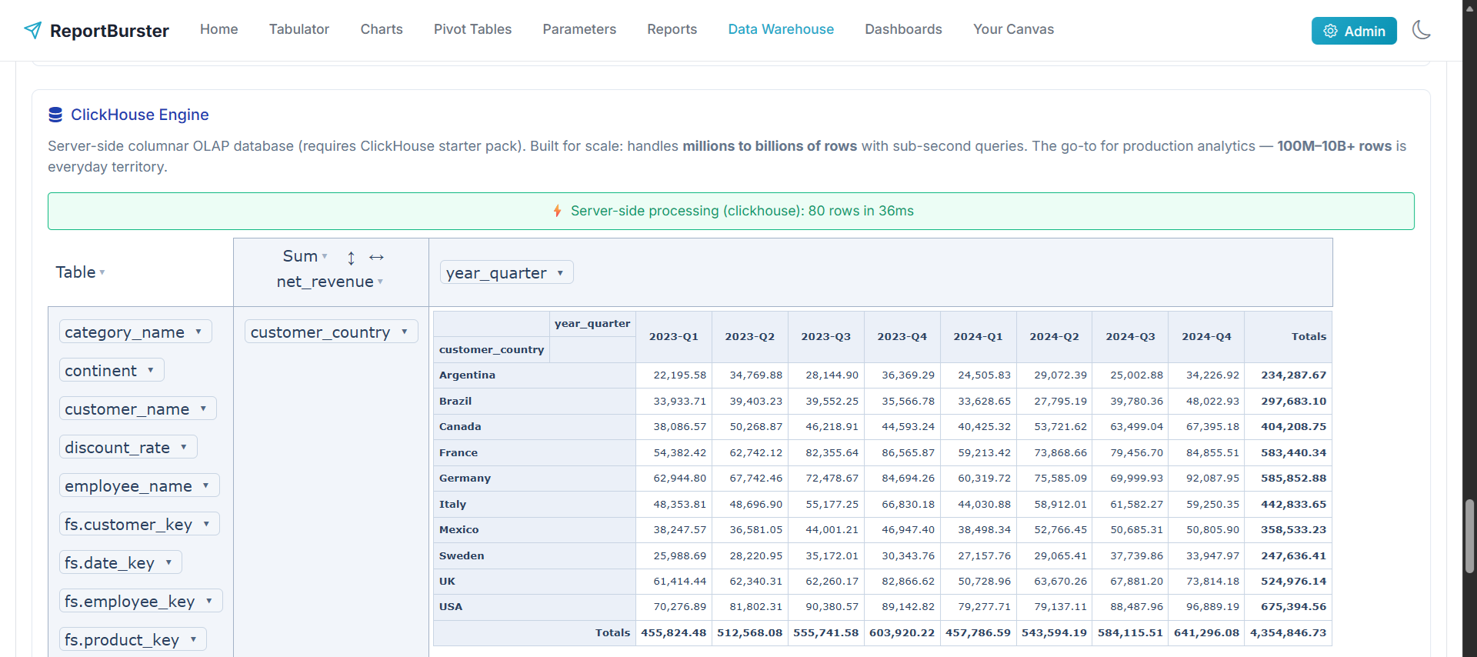Toggle dark mode with the moon icon

point(1422,30)
